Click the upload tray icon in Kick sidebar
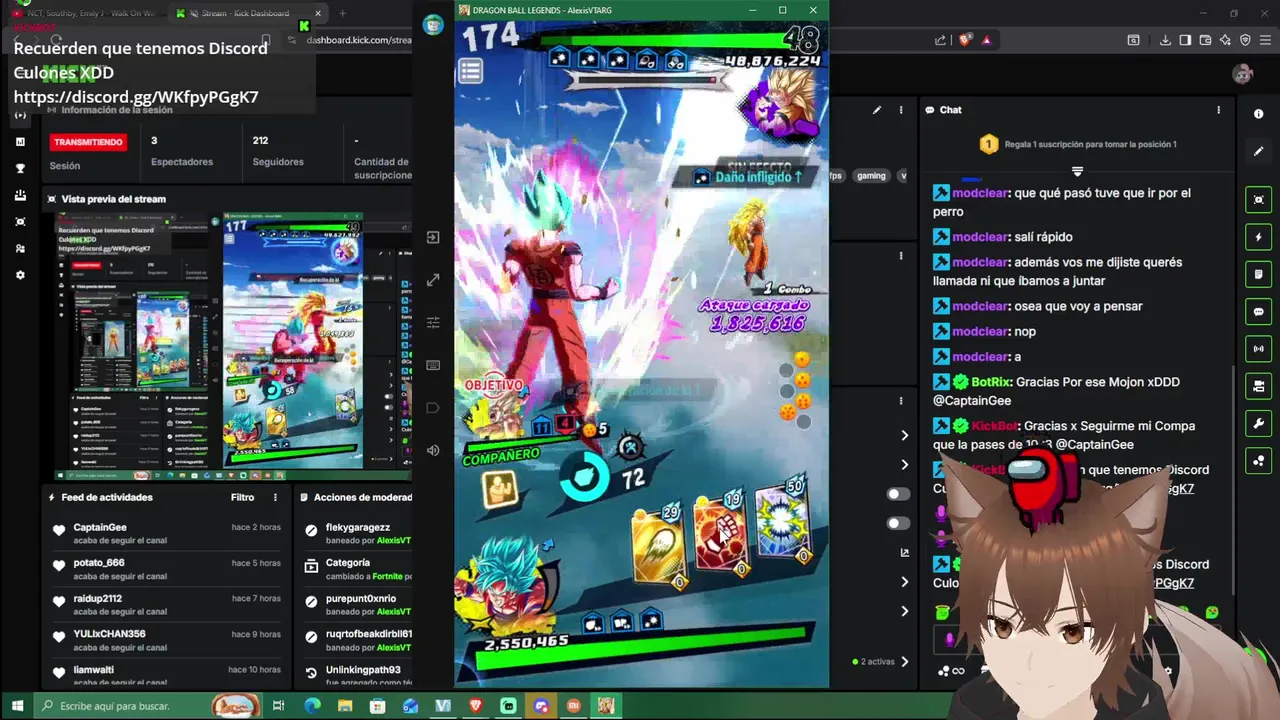Viewport: 1280px width, 720px height. point(20,195)
